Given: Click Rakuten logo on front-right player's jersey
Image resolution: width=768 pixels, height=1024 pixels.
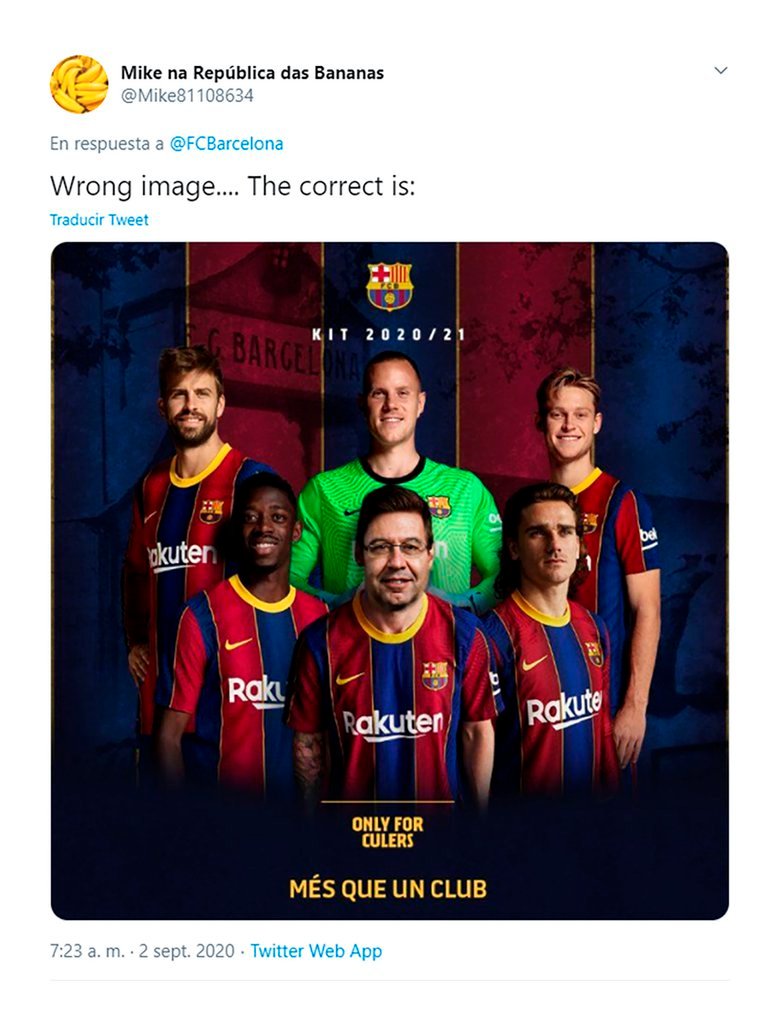Looking at the screenshot, I should (x=564, y=710).
